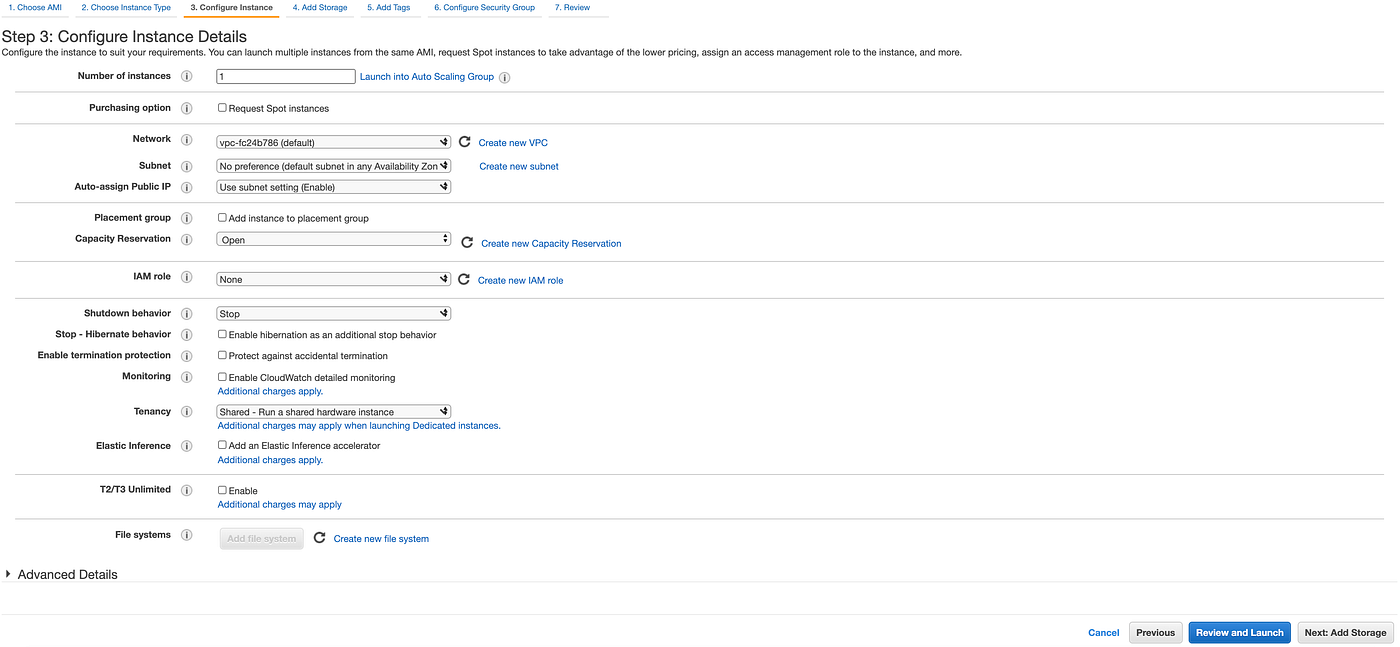Open the Purchasing option info tooltip
The height and width of the screenshot is (647, 1400).
(x=187, y=108)
